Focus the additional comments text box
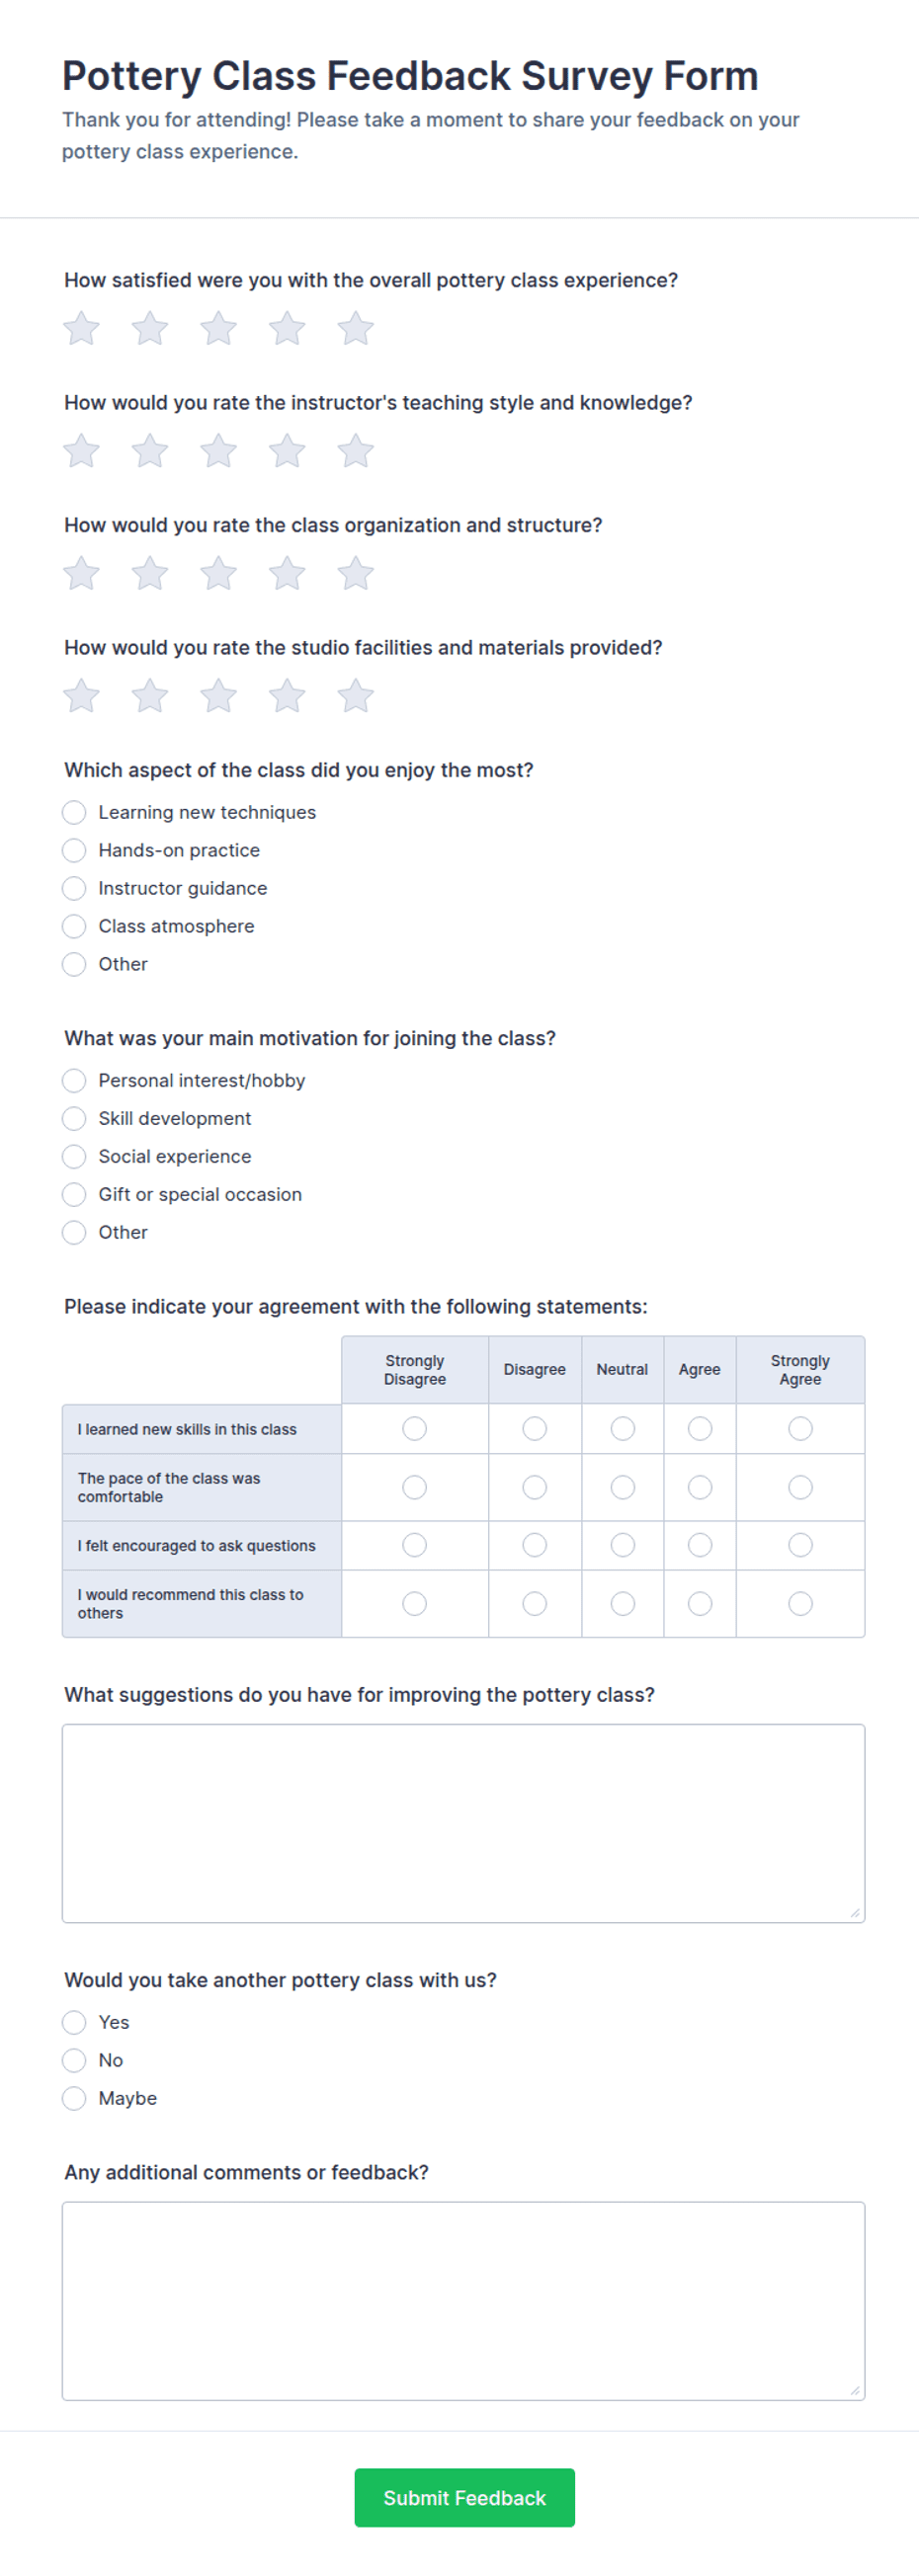The height and width of the screenshot is (2576, 919). tap(463, 2300)
